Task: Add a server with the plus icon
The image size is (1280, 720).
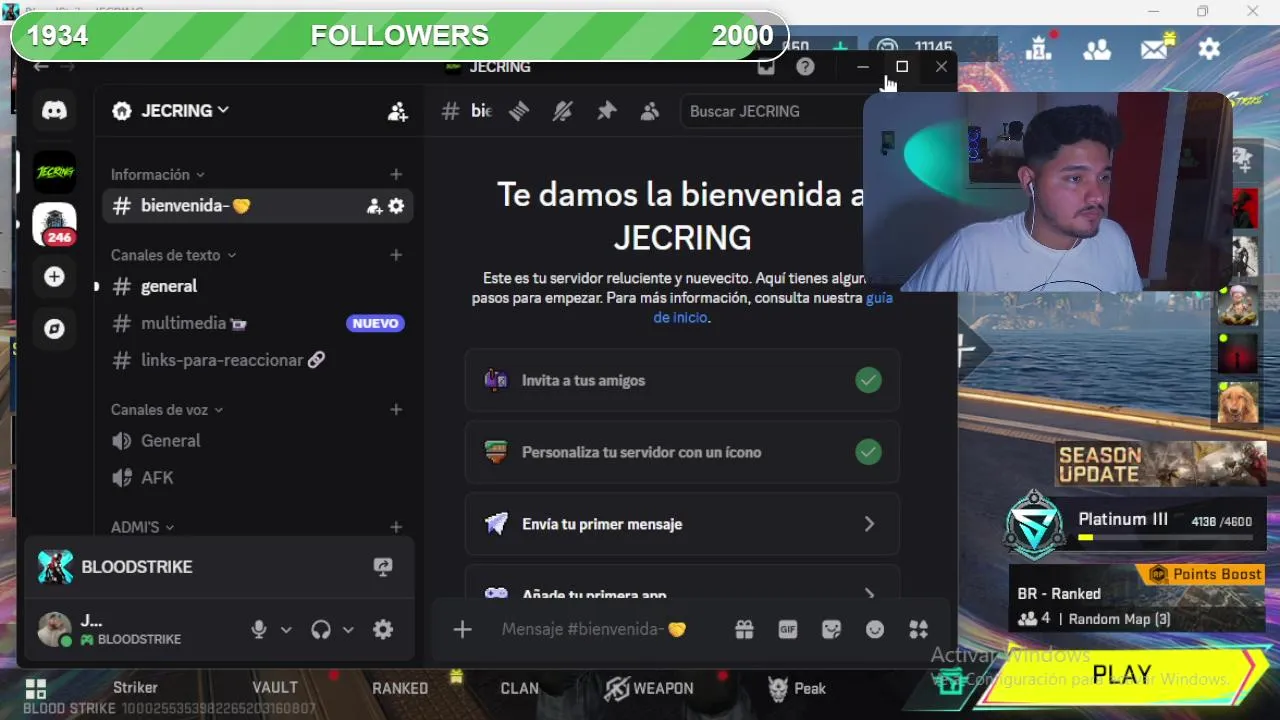Action: coord(54,277)
